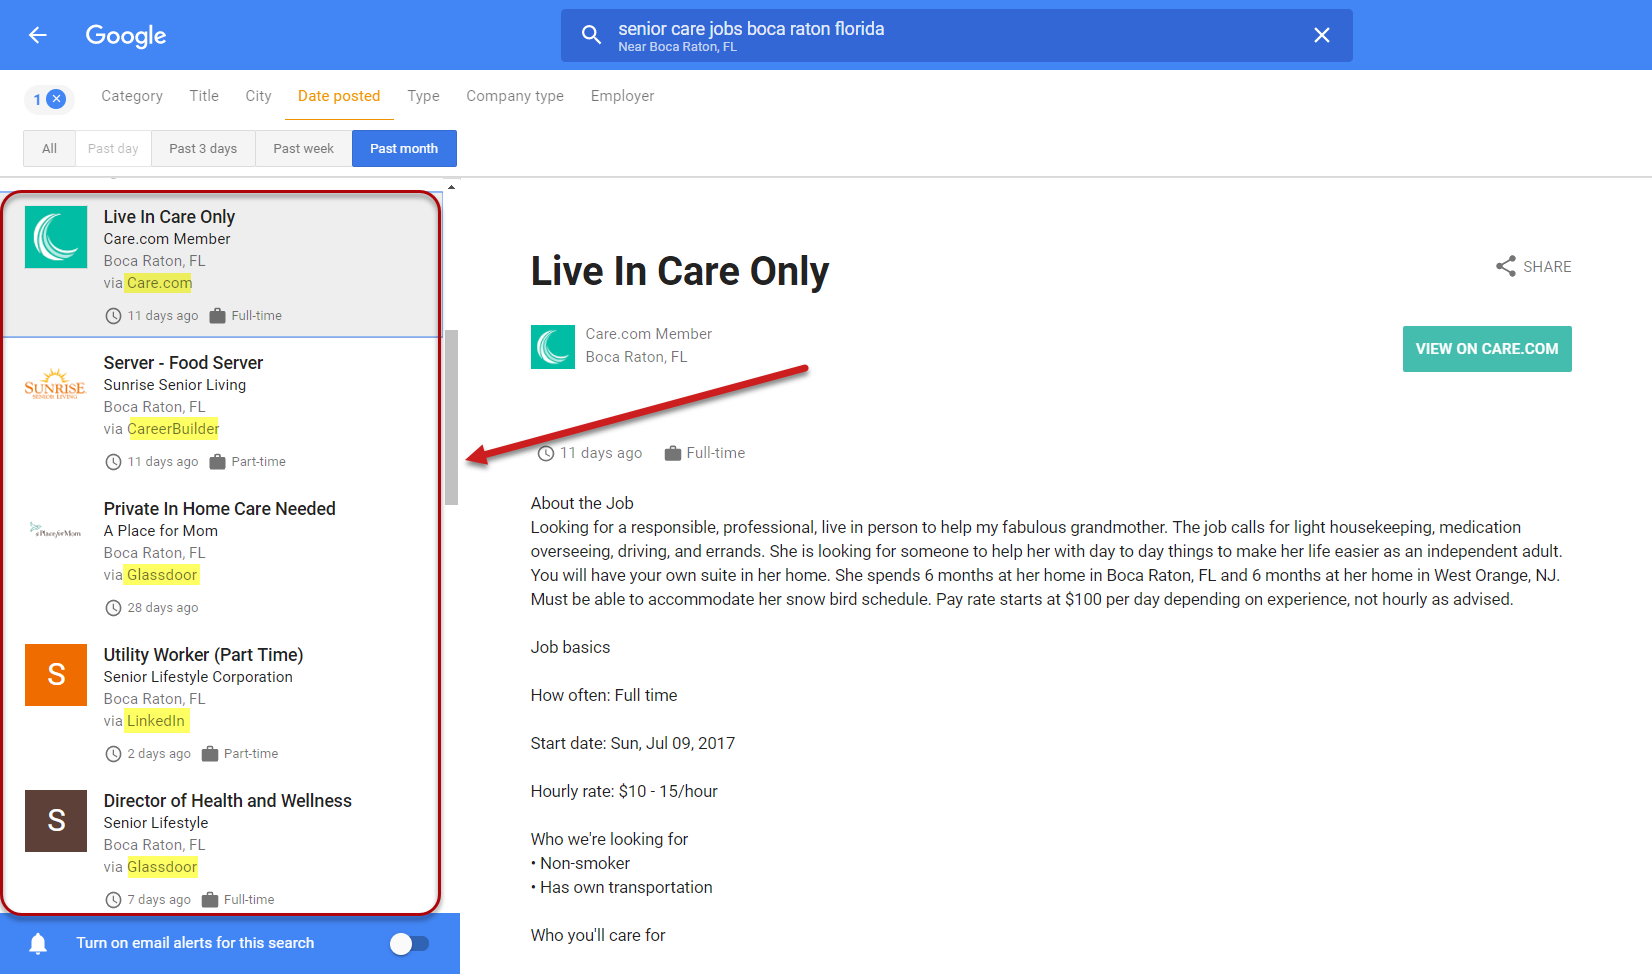Screen dimensions: 1652x974
Task: Select the Past 3 days filter
Action: click(203, 149)
